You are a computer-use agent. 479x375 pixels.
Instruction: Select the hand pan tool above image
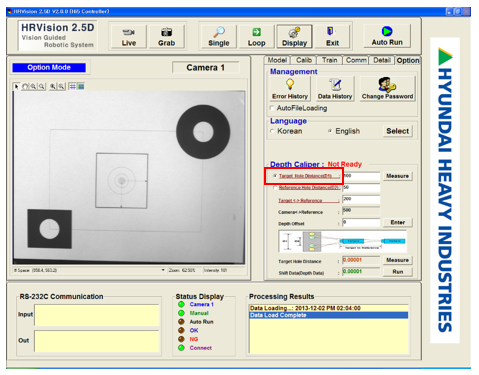[25, 87]
